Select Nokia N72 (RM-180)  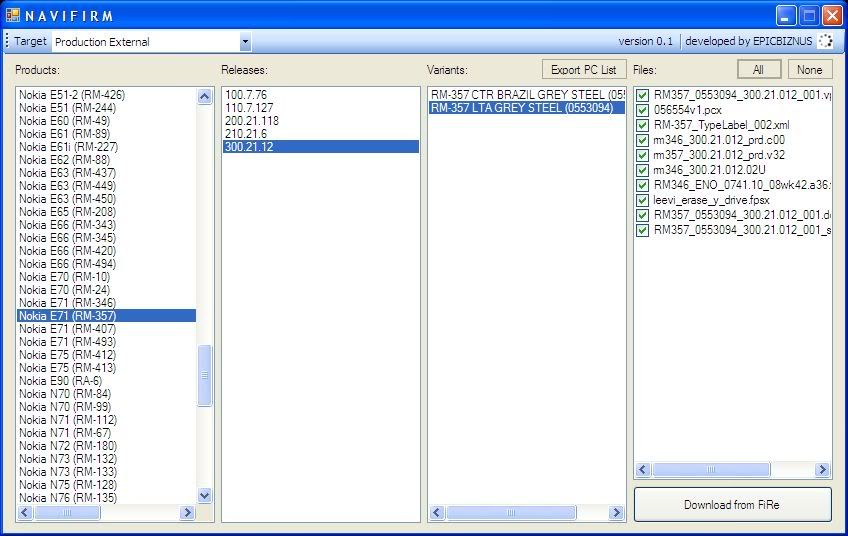[107, 445]
